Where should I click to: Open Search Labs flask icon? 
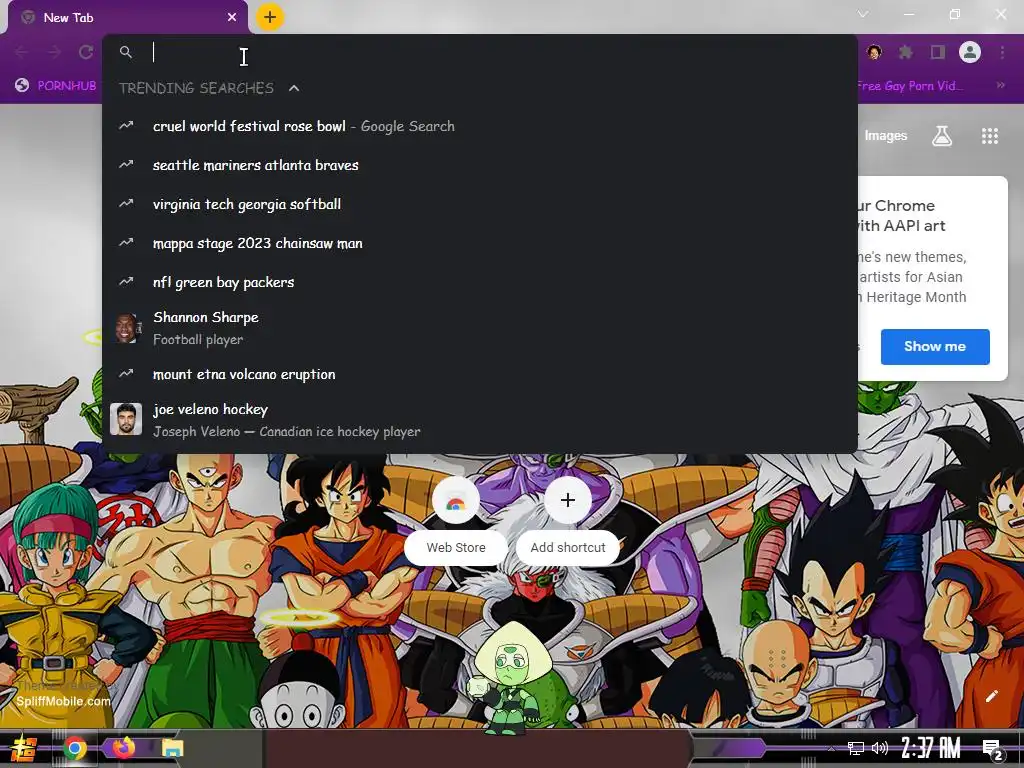[942, 136]
